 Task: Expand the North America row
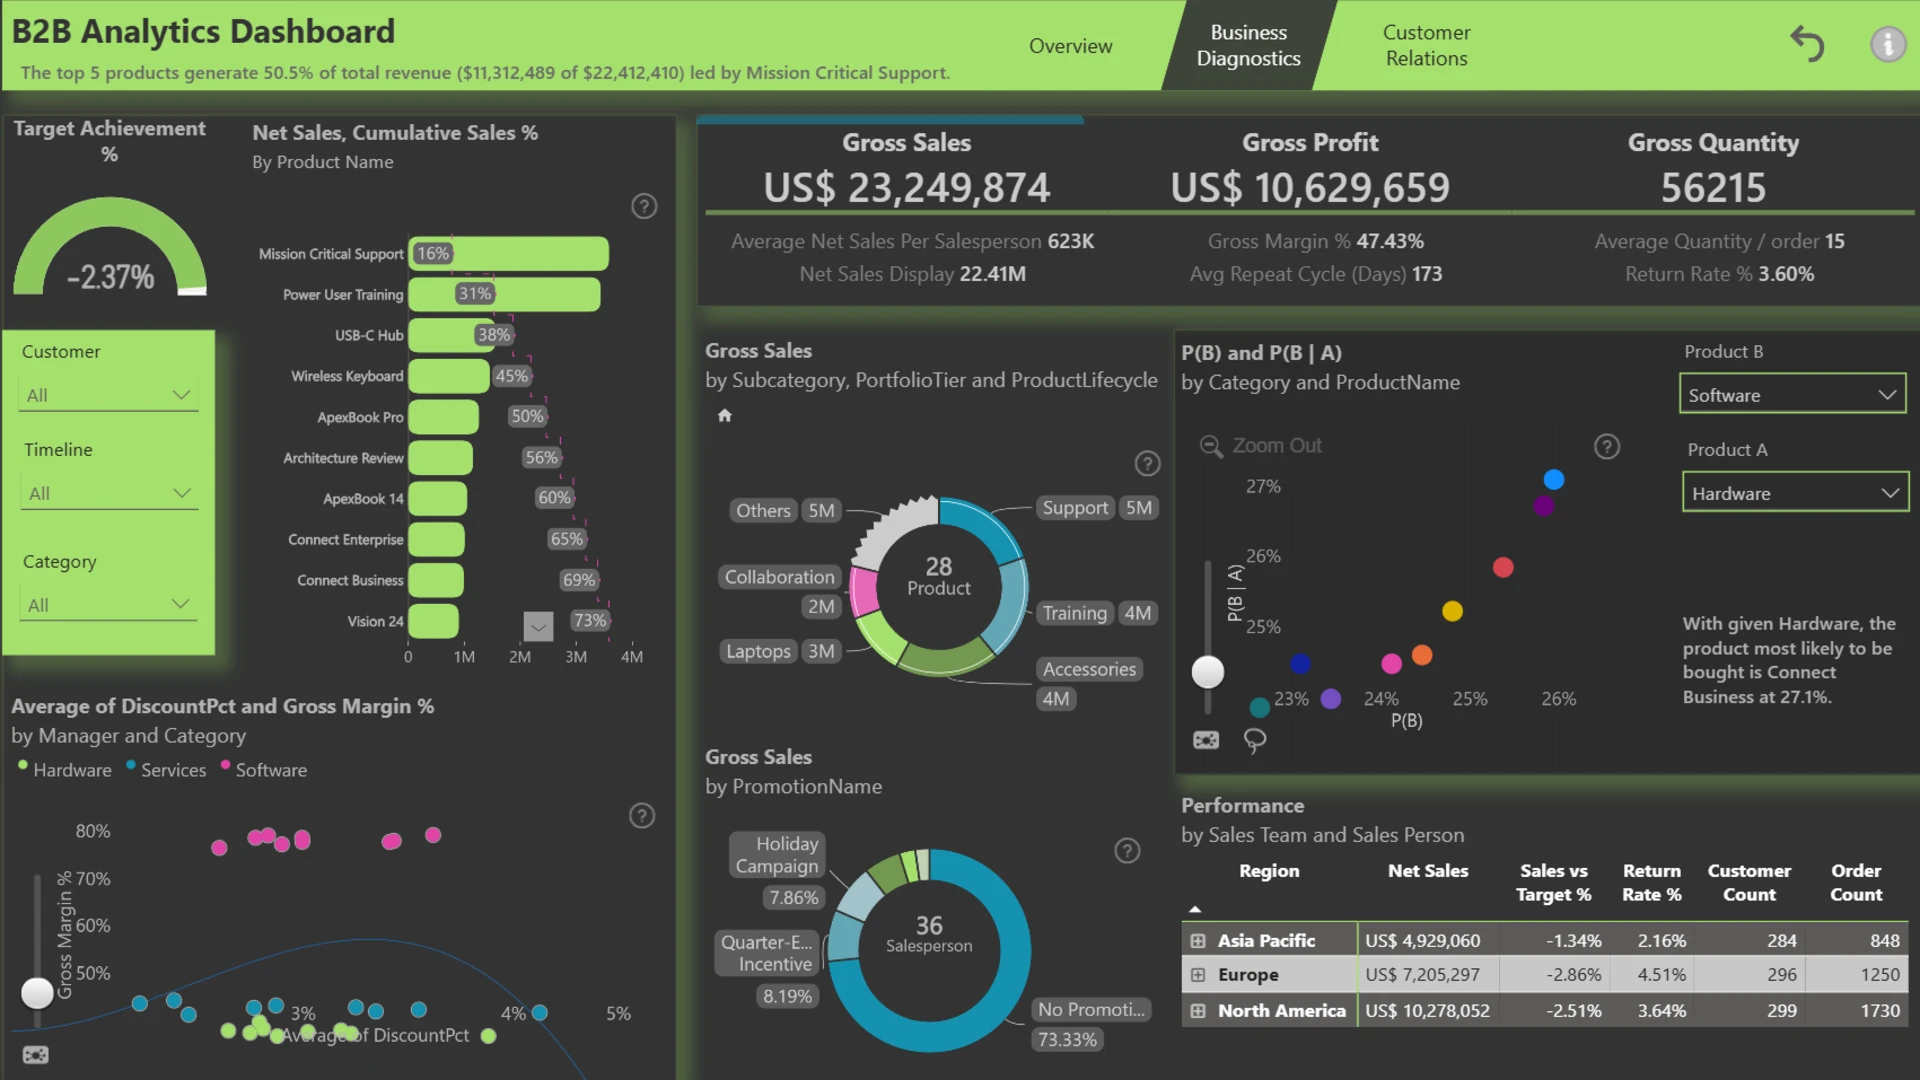click(1198, 1011)
